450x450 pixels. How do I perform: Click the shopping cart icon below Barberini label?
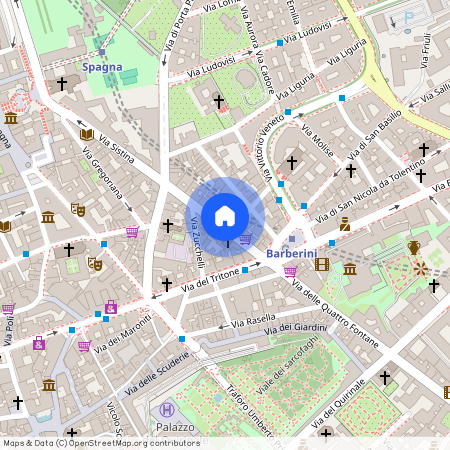[x=290, y=272]
